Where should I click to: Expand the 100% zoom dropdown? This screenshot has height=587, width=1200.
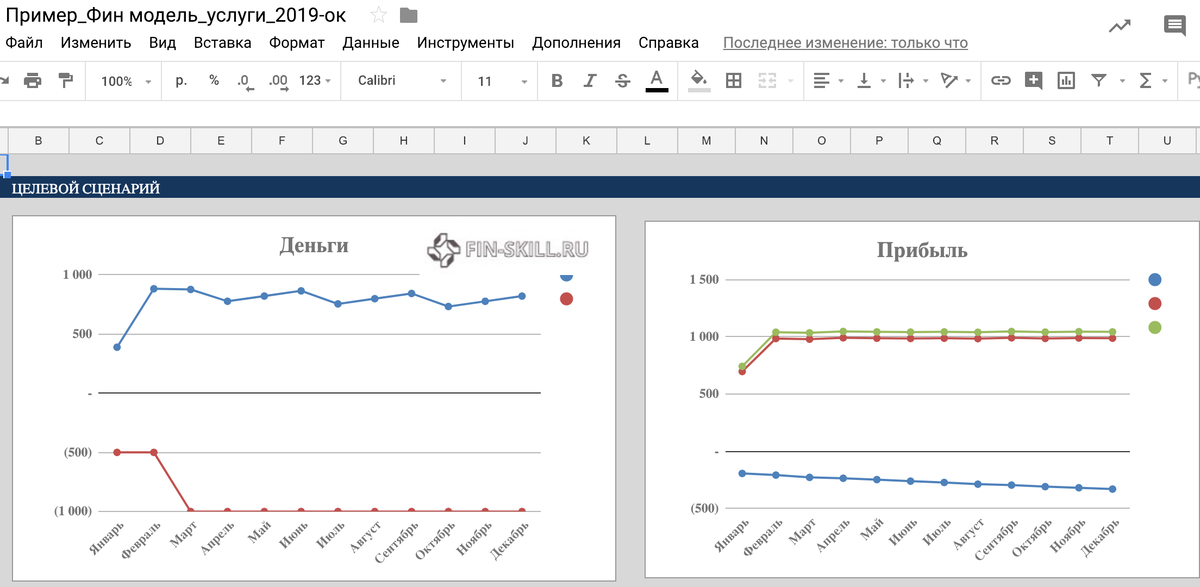click(x=149, y=82)
